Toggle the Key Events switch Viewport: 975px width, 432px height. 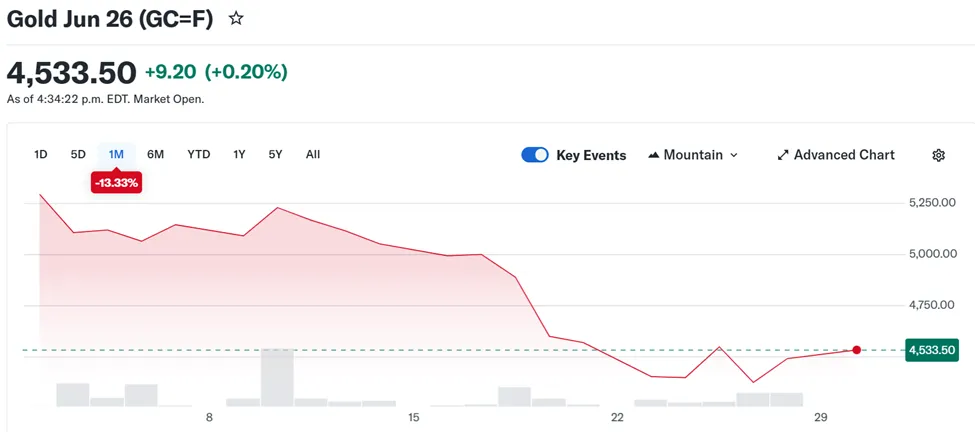point(535,155)
